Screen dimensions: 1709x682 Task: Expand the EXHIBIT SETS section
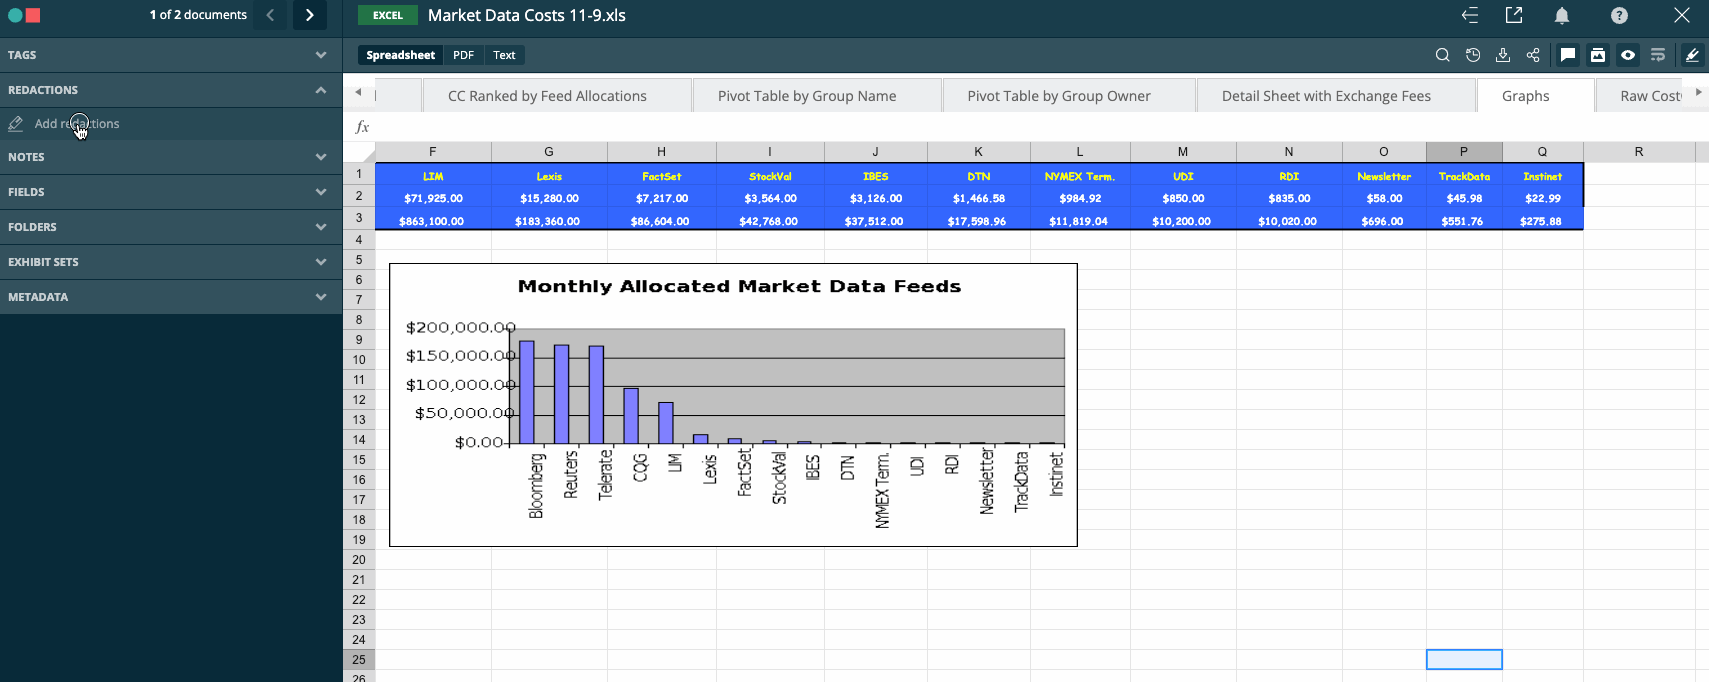171,262
